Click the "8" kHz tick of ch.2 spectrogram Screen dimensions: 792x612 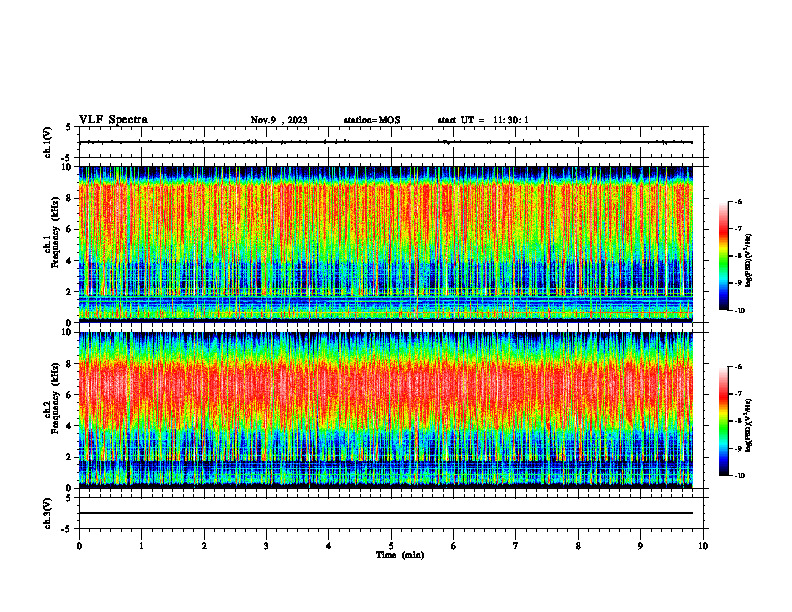tap(70, 364)
